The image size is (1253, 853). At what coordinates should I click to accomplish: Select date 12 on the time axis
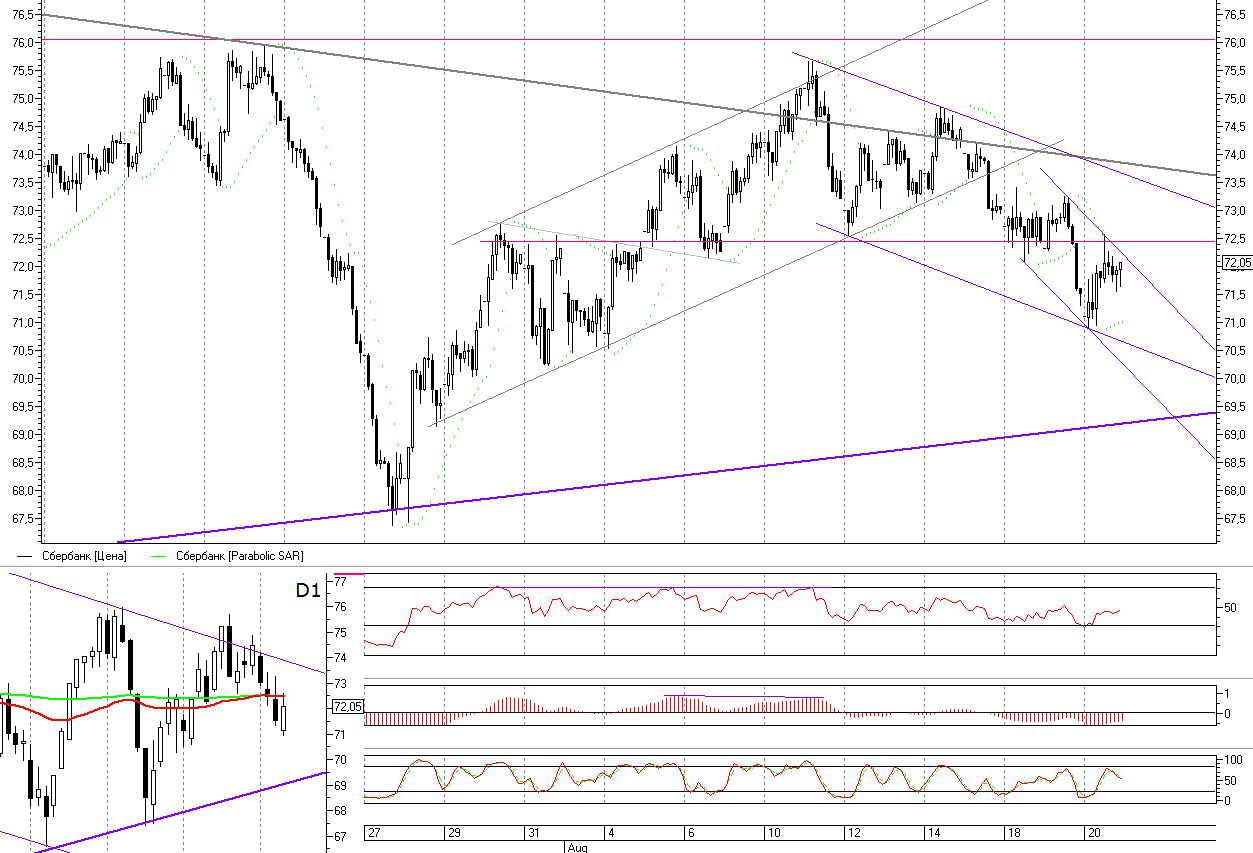click(852, 833)
